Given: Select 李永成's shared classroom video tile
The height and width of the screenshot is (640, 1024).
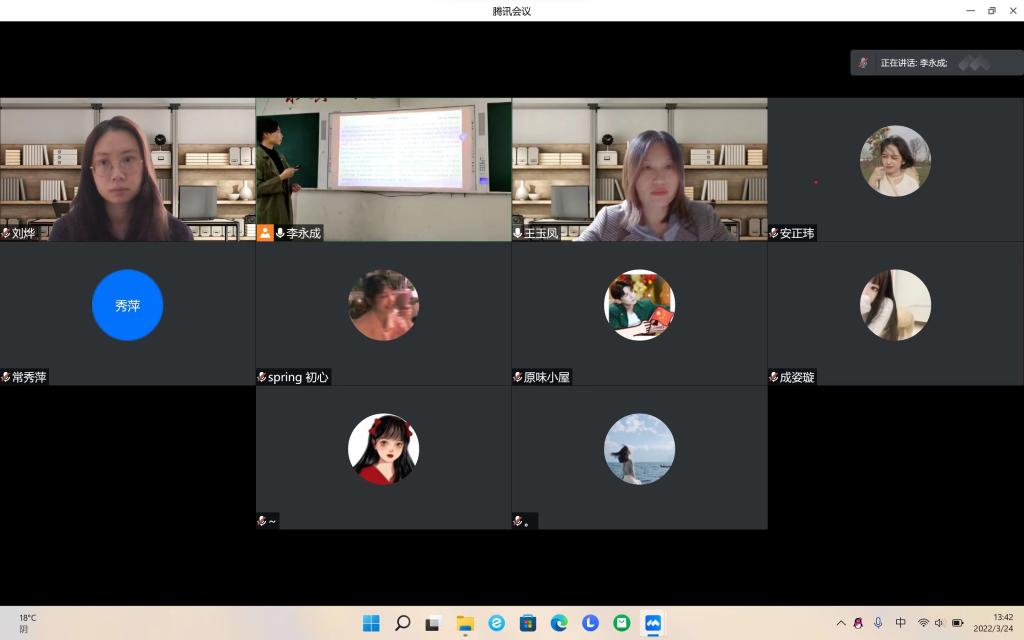Looking at the screenshot, I should click(383, 160).
